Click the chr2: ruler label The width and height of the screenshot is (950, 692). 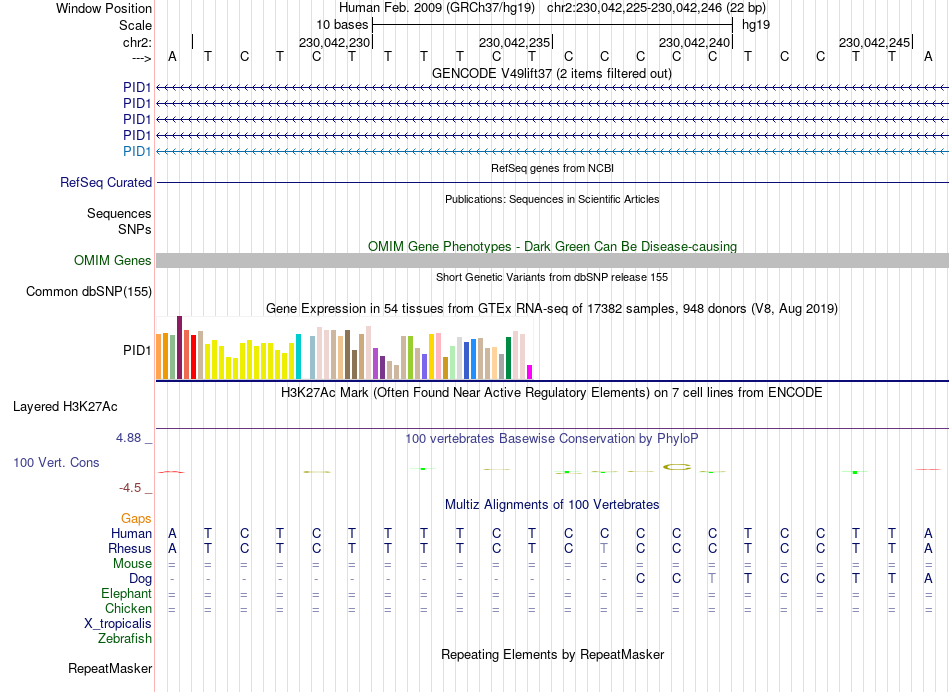point(137,42)
